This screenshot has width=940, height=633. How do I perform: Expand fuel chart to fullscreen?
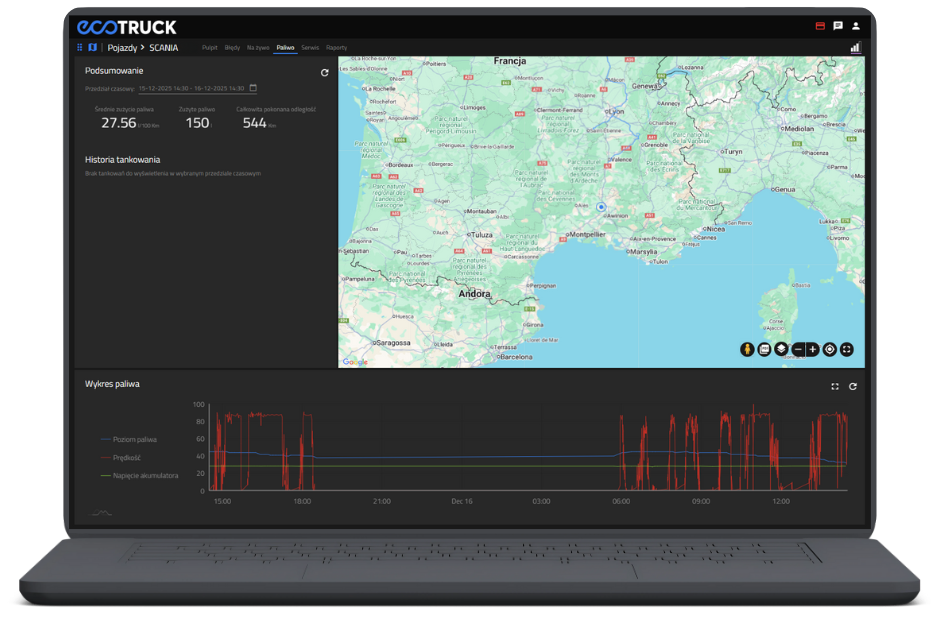pyautogui.click(x=835, y=386)
